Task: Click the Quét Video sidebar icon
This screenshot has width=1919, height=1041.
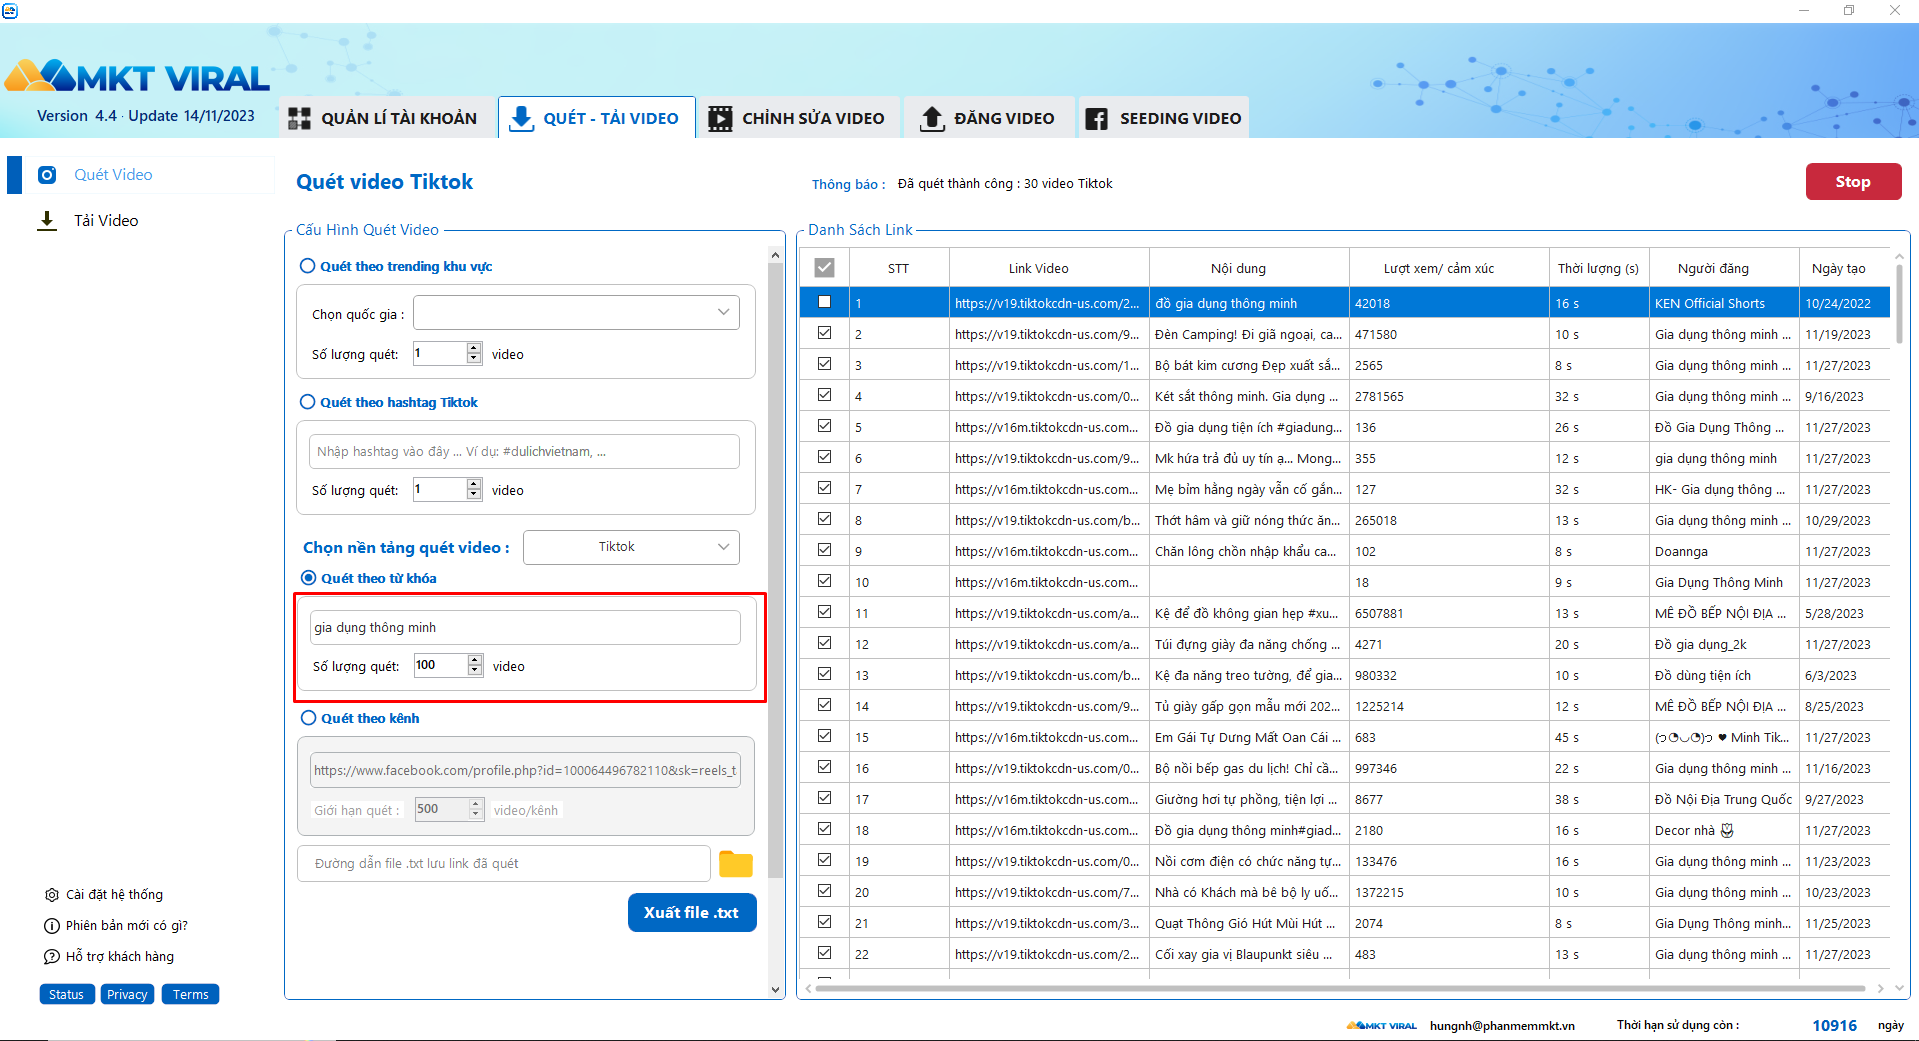Action: (x=47, y=175)
